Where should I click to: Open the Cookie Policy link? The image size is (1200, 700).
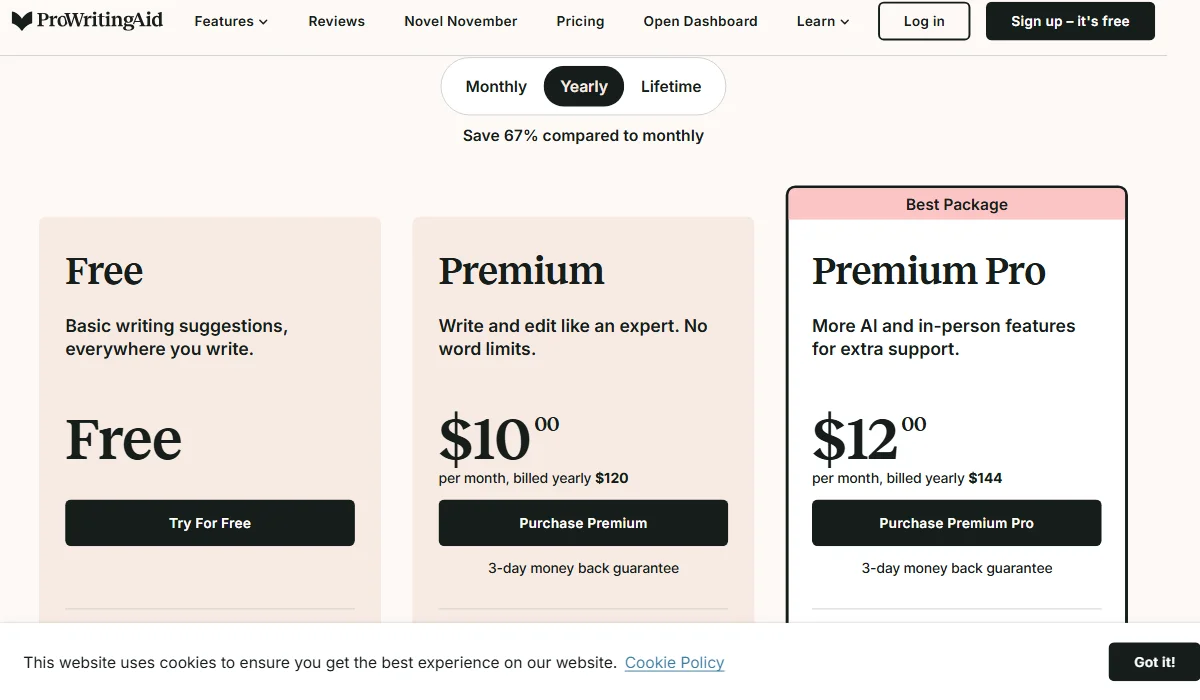[674, 662]
